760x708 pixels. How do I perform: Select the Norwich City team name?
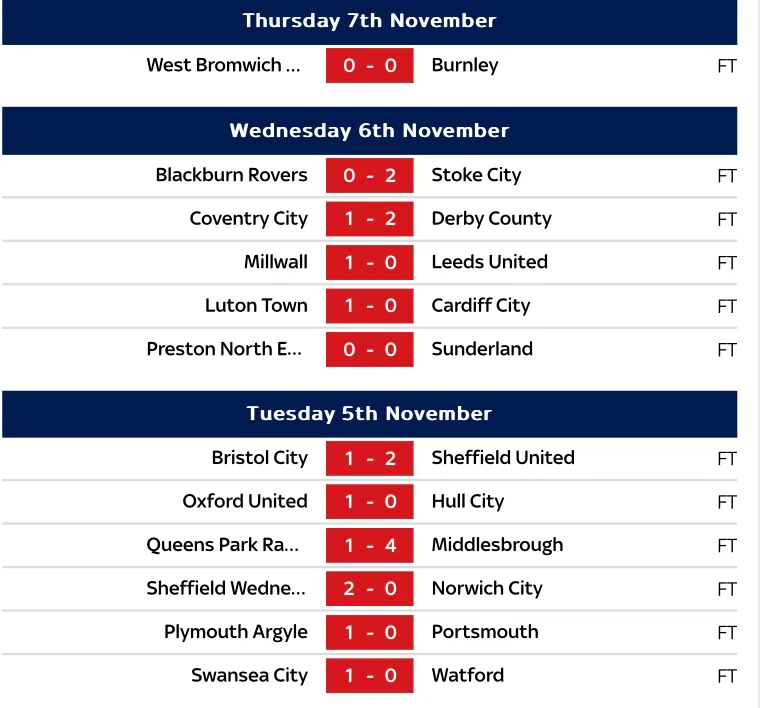[x=487, y=588]
